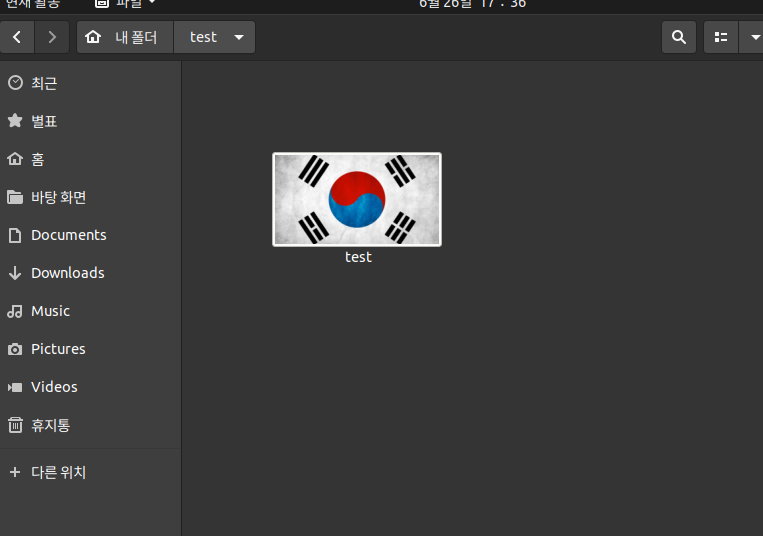Go forward with the right arrow button

click(52, 37)
